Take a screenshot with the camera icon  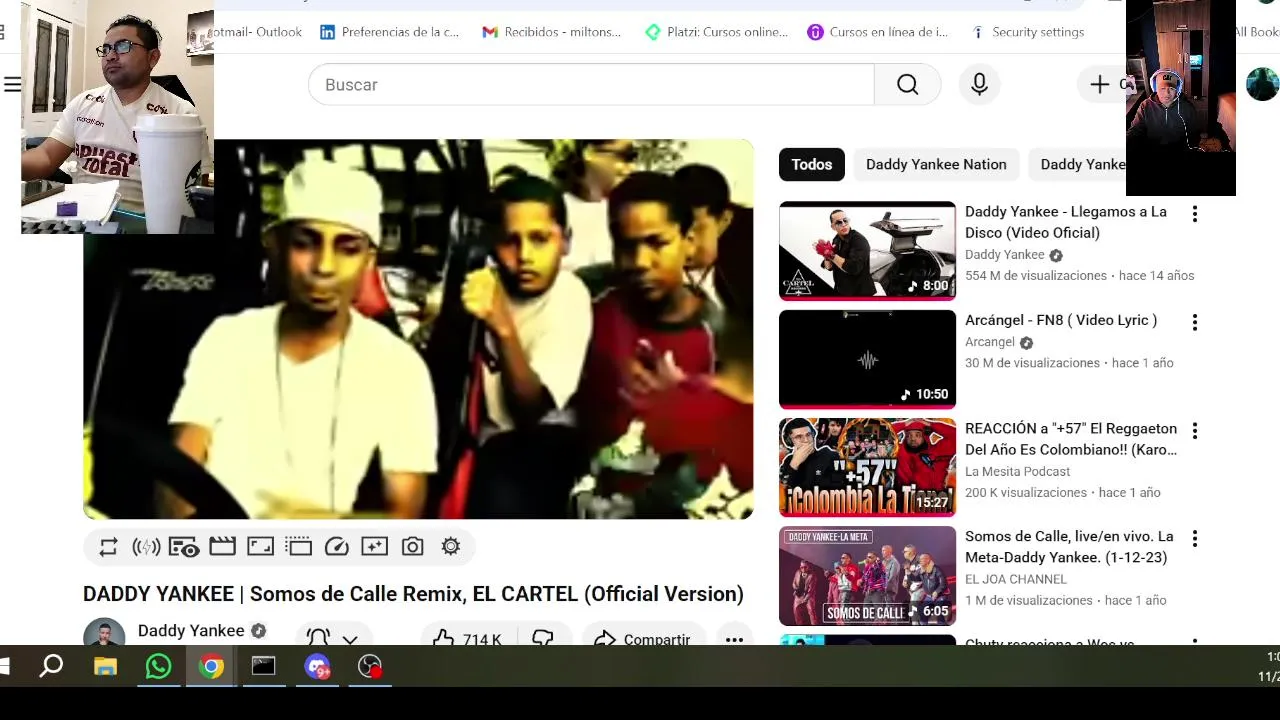pyautogui.click(x=412, y=547)
